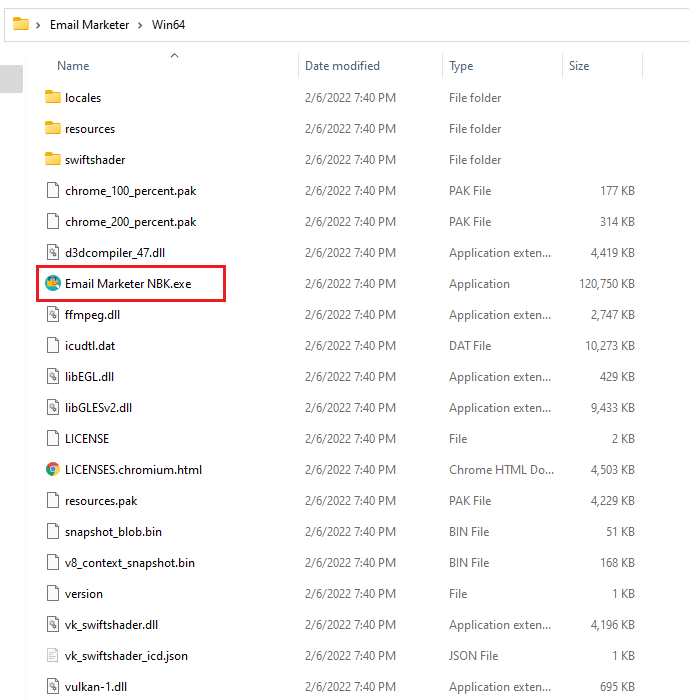Screen dimensions: 689x700
Task: Click the resources.pak file icon
Action: click(x=53, y=500)
